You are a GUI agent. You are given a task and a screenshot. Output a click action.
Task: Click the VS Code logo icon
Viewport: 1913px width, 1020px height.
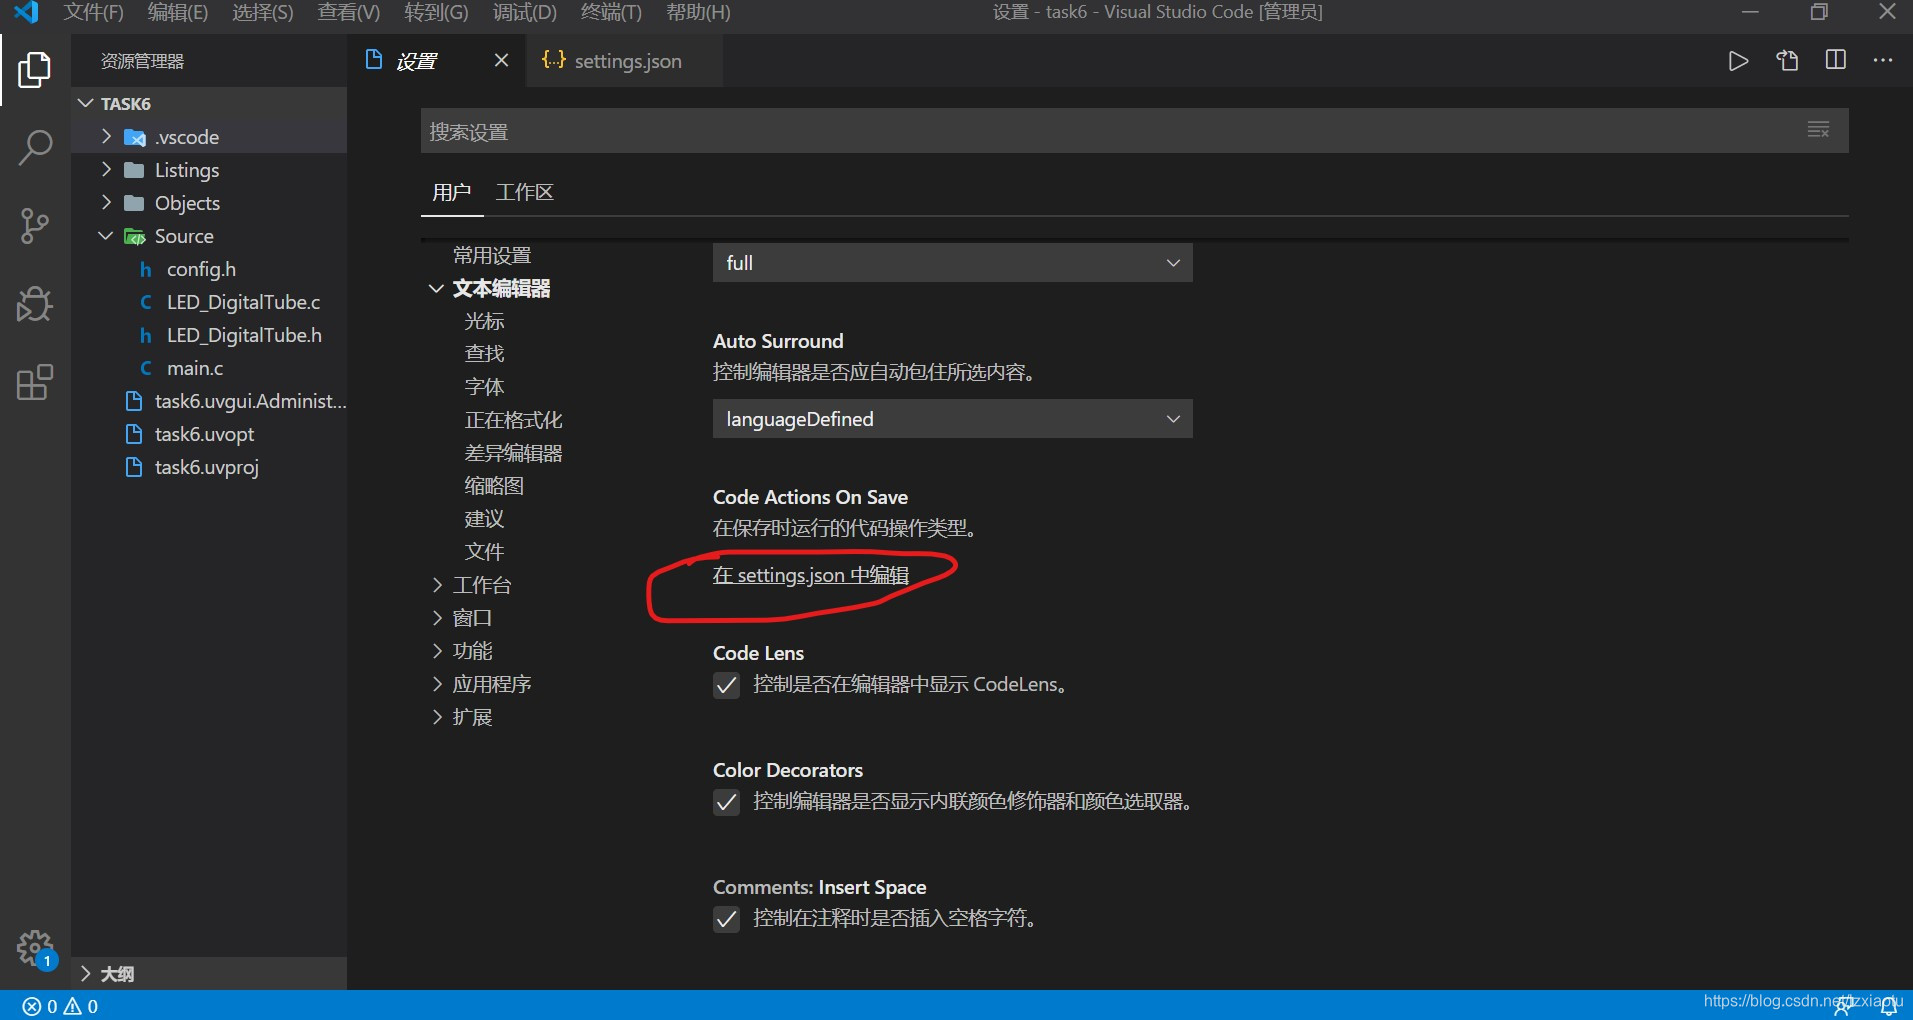(26, 12)
